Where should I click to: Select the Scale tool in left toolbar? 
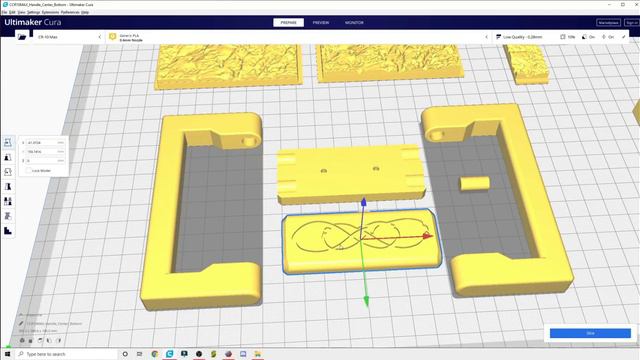pos(8,157)
